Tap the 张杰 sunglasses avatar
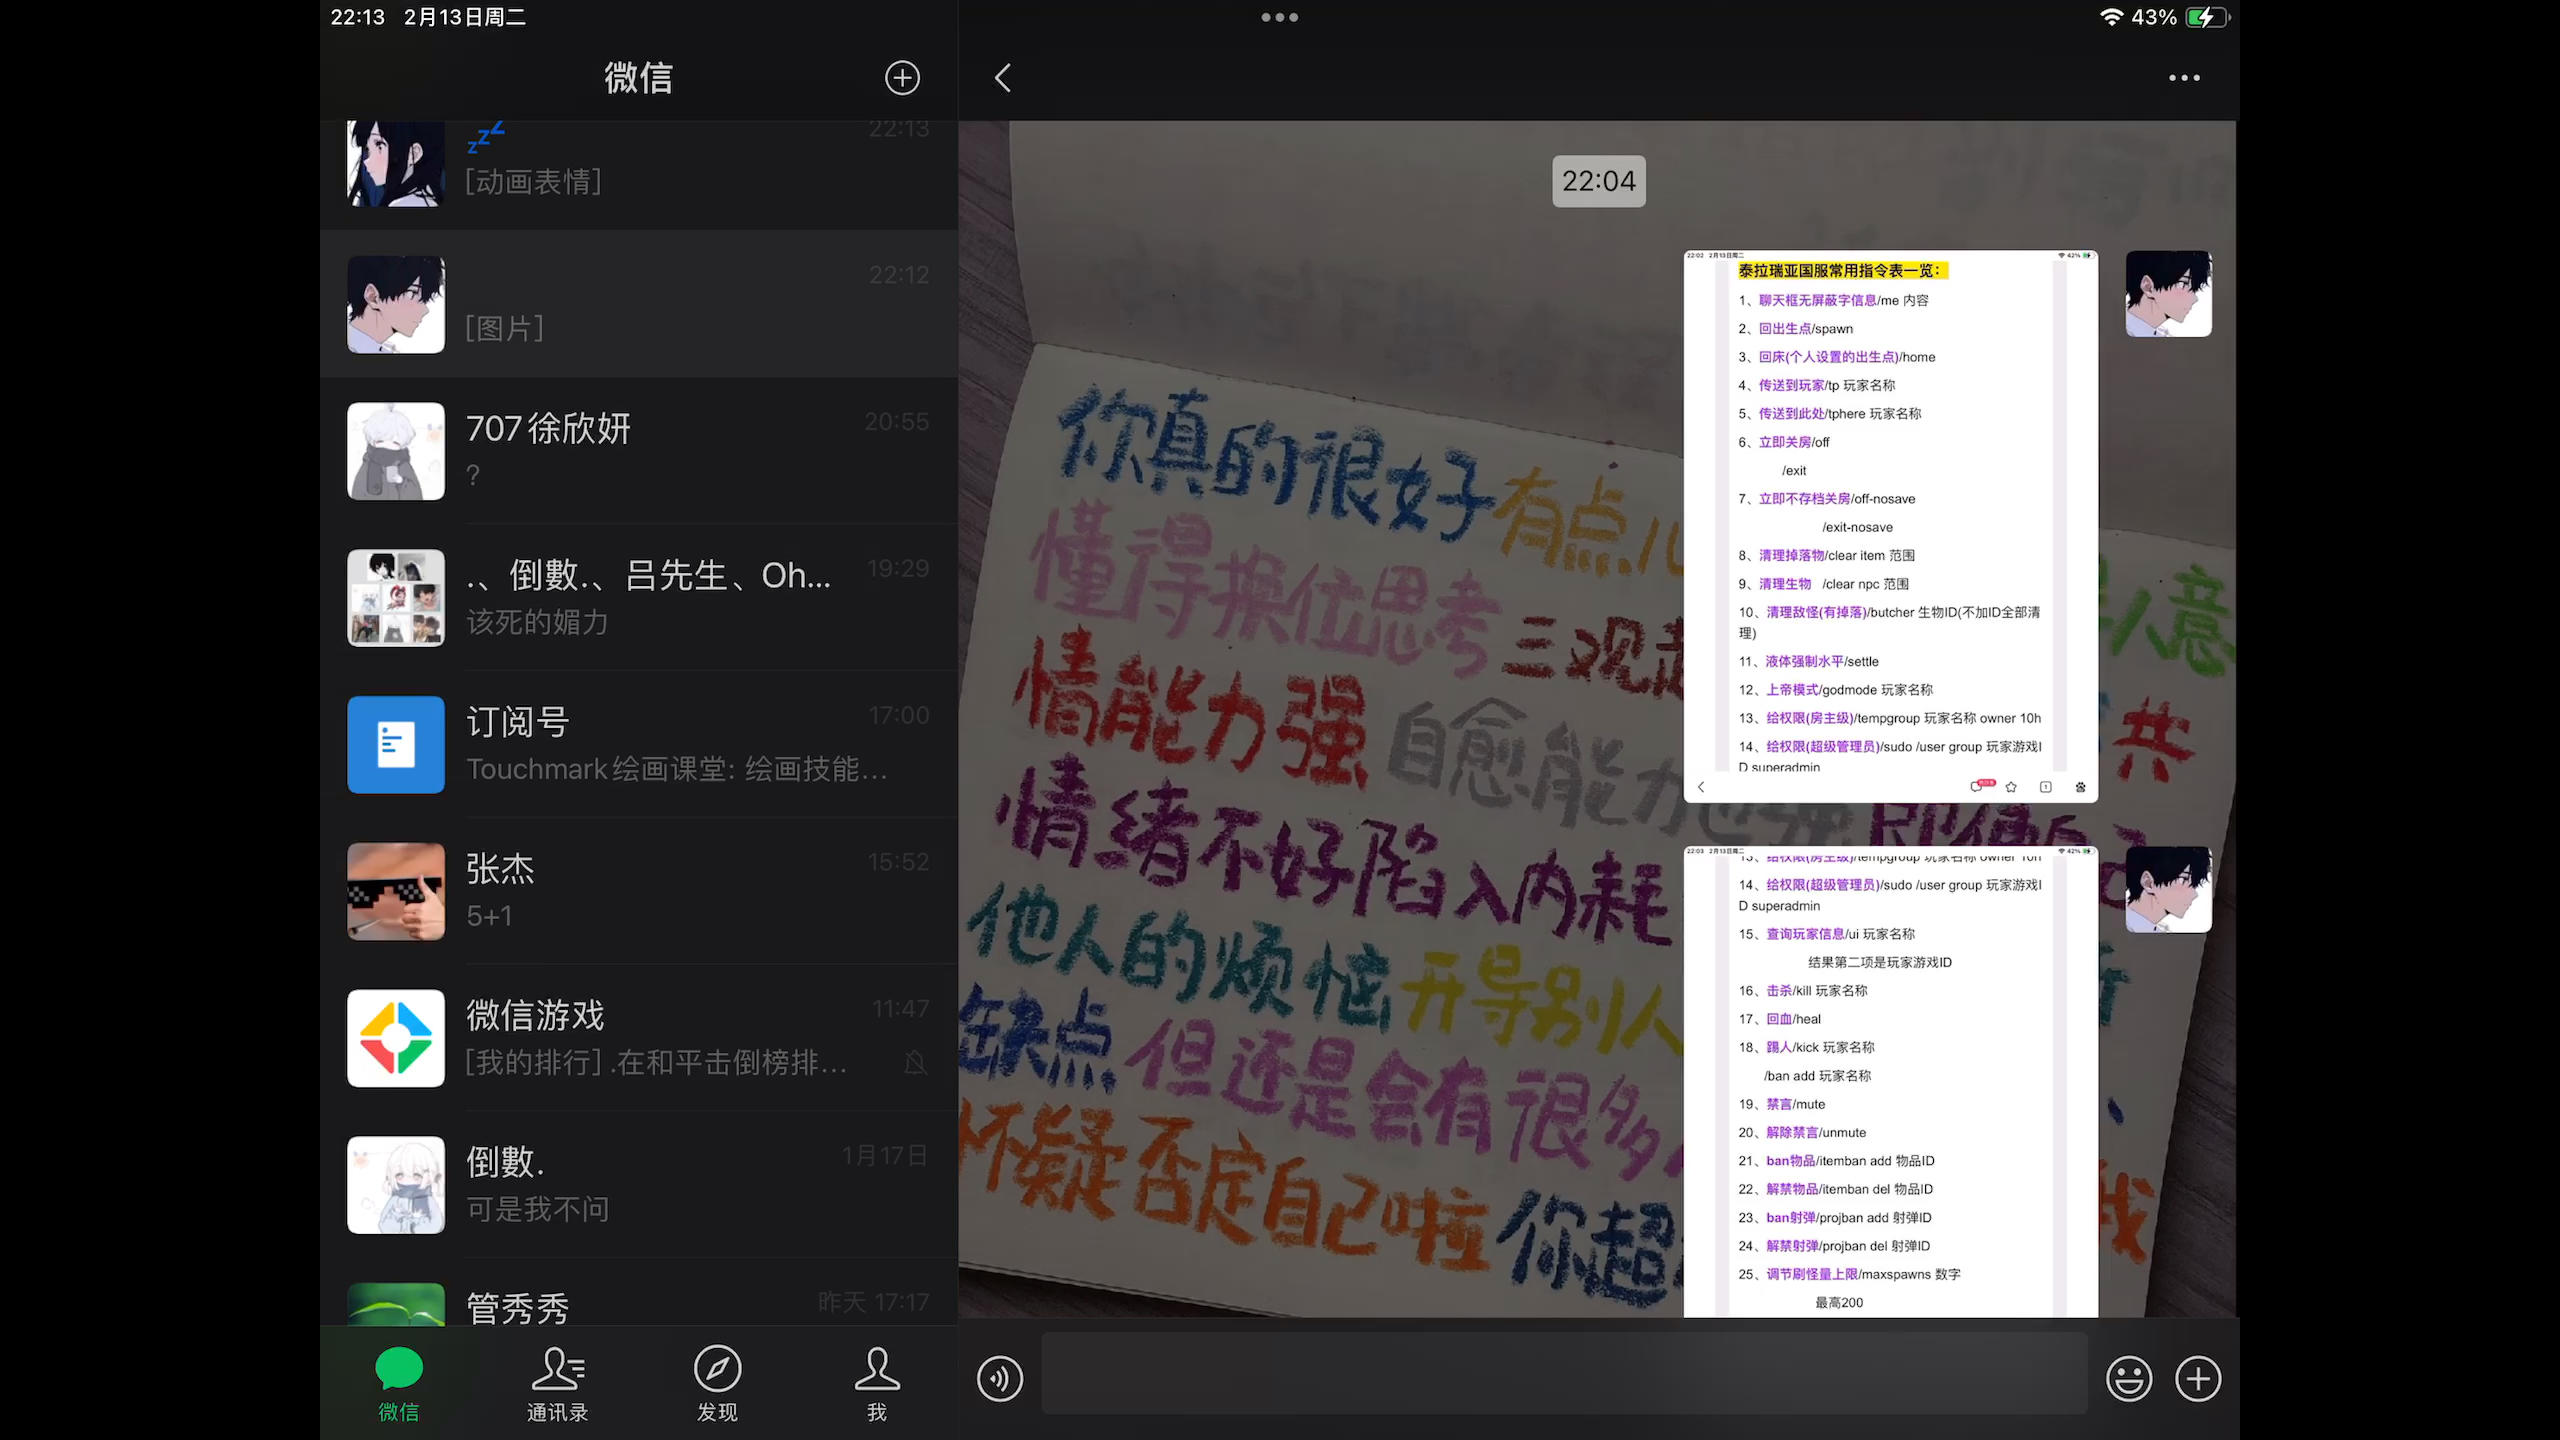This screenshot has width=2560, height=1440. coord(396,891)
